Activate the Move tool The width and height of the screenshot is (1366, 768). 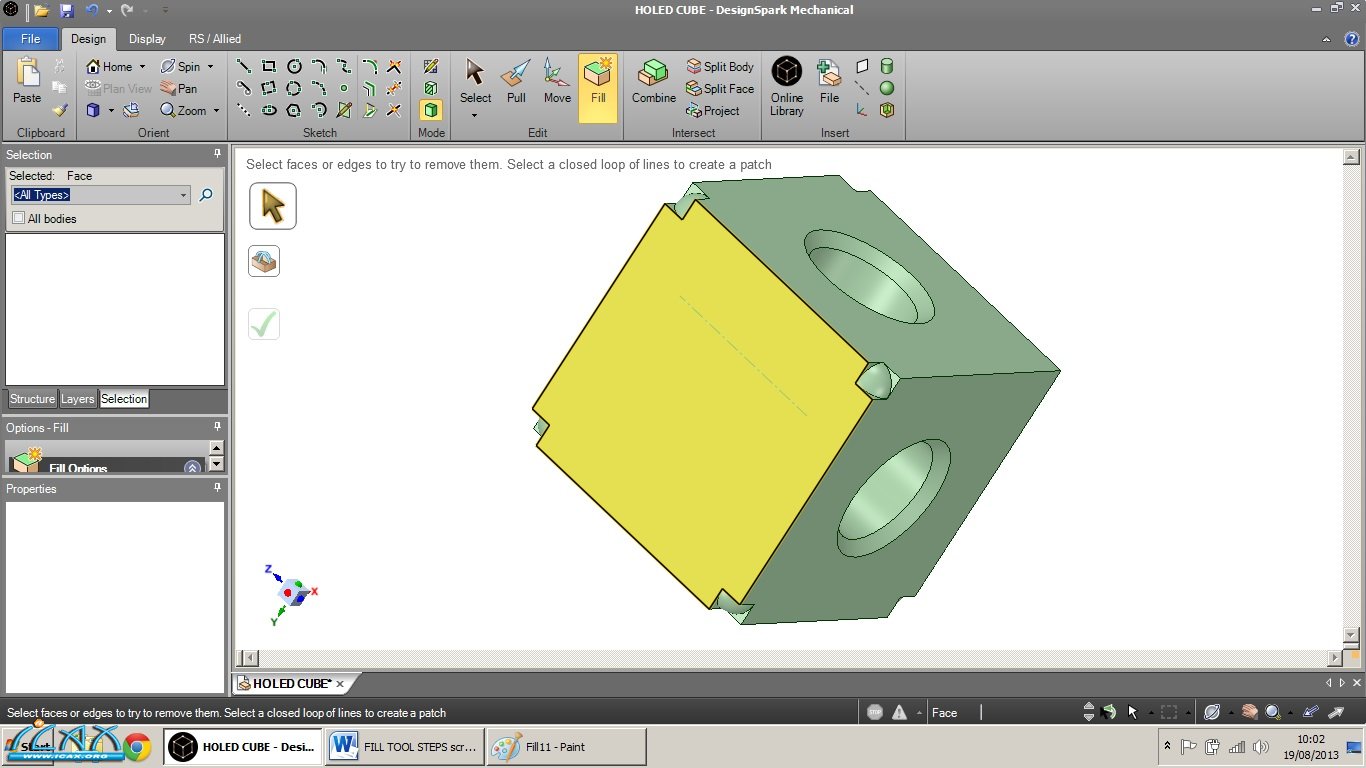(x=557, y=82)
